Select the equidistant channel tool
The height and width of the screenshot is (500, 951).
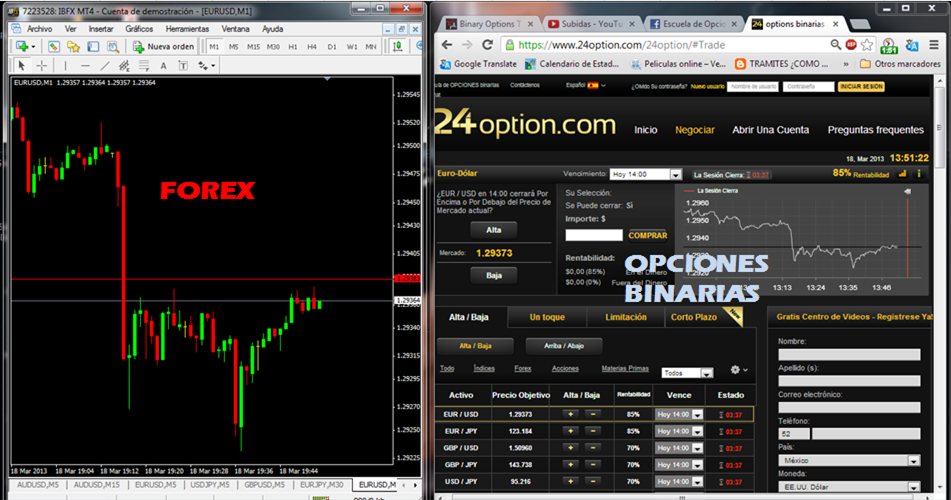point(124,65)
